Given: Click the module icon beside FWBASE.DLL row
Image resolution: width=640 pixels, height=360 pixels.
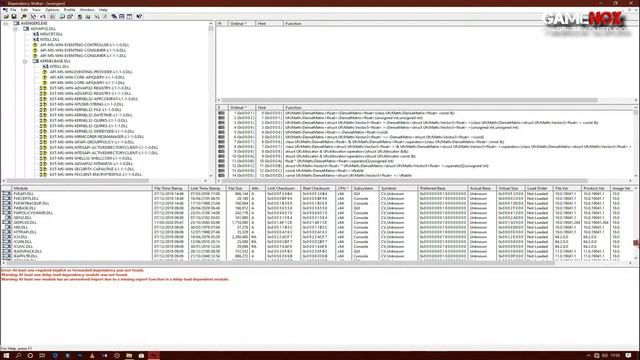Looking at the screenshot, I should pyautogui.click(x=7, y=208).
